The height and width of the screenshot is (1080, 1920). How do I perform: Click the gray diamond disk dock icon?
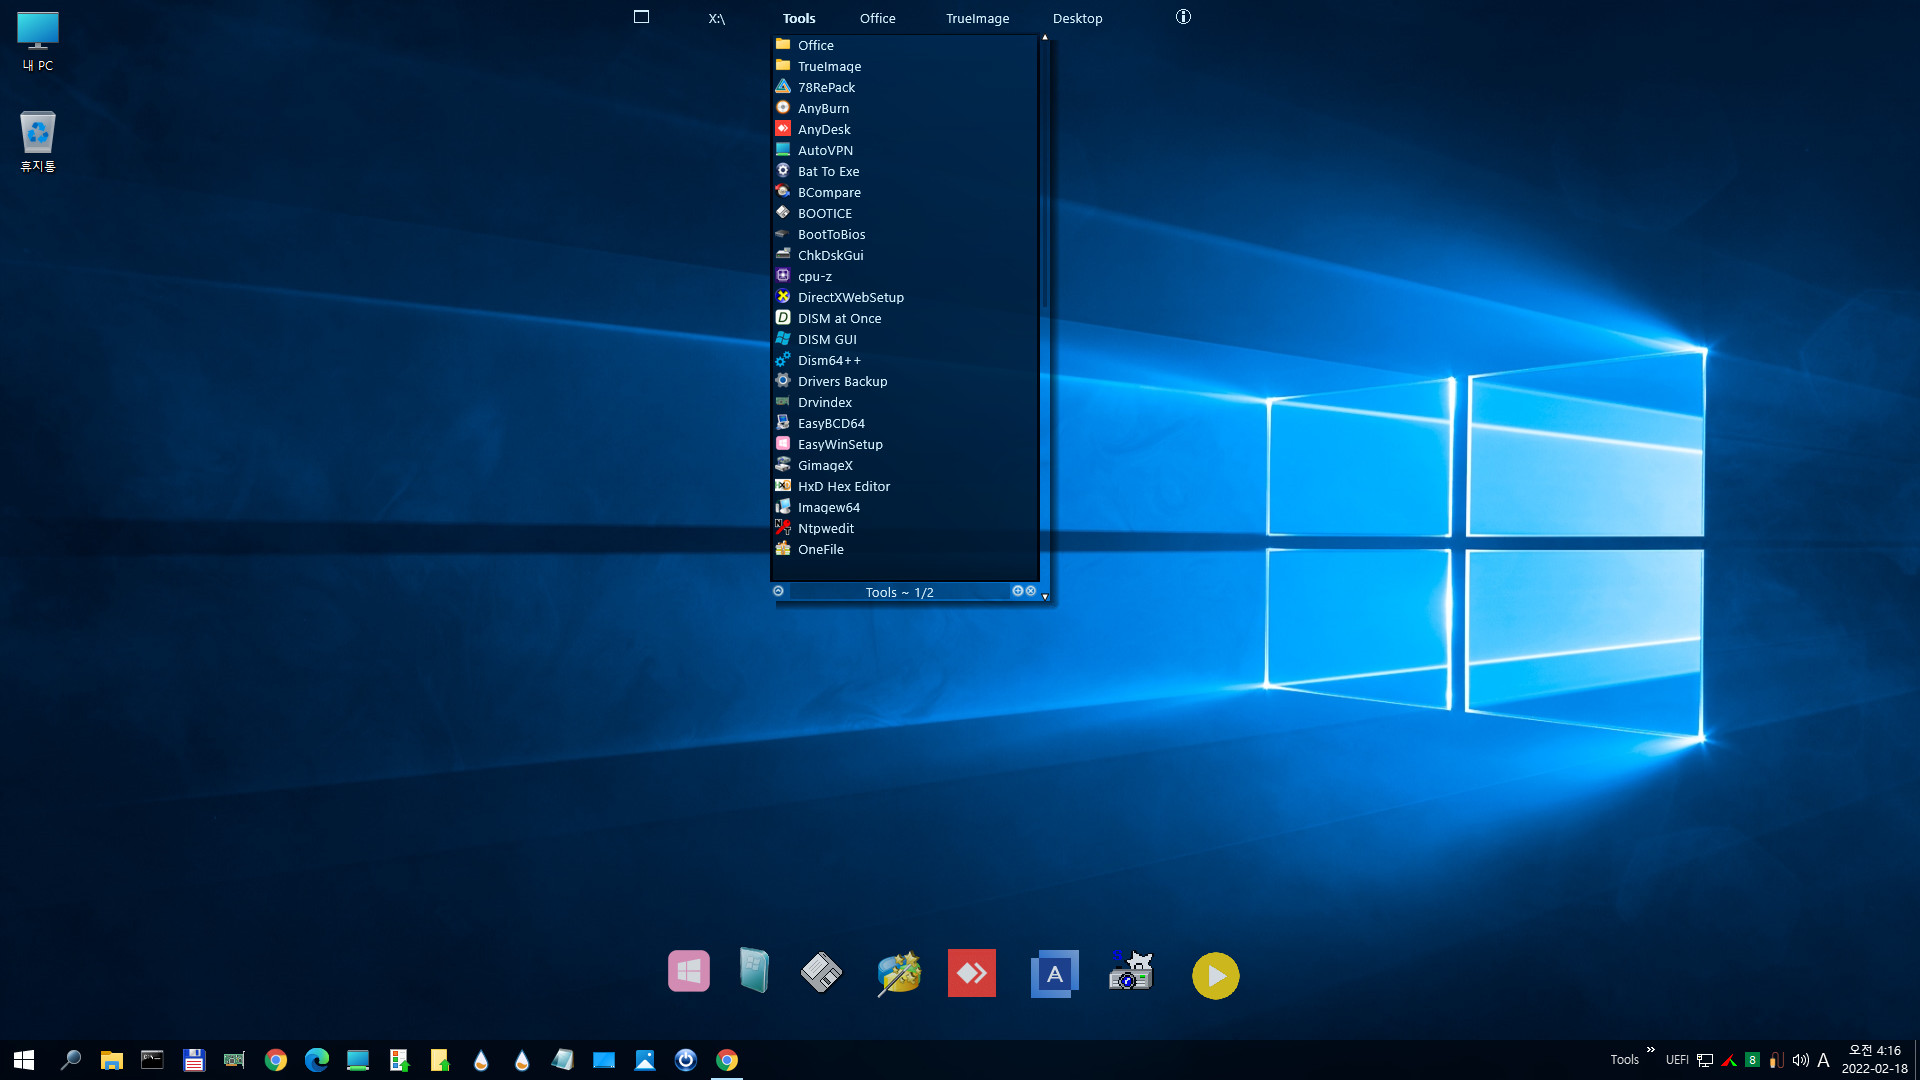pyautogui.click(x=821, y=972)
